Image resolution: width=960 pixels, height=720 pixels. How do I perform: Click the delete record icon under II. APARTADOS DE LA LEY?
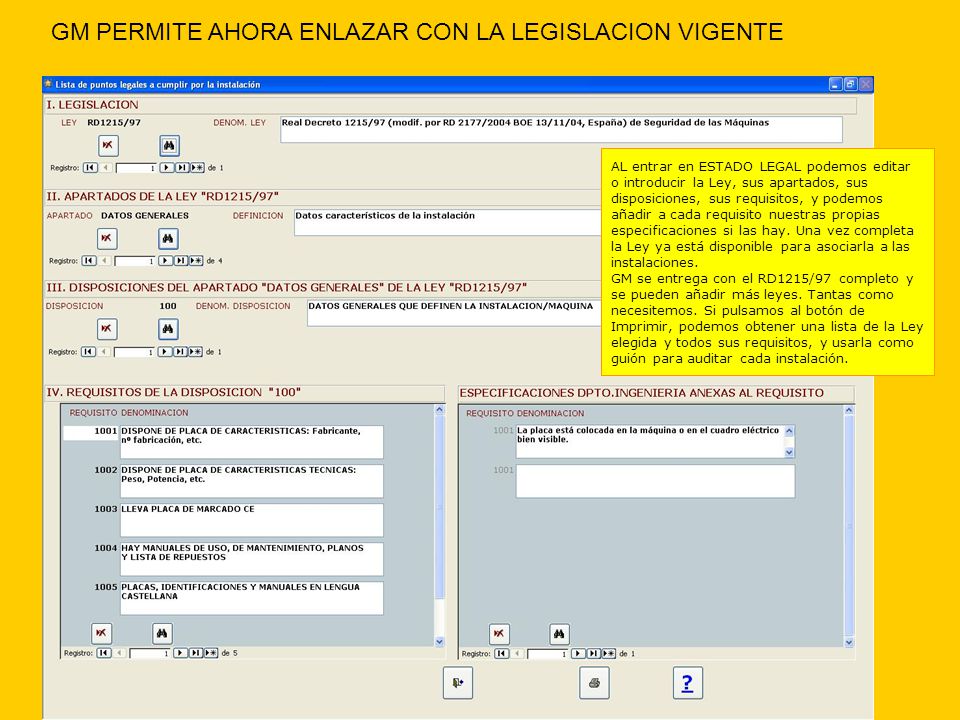(x=107, y=238)
